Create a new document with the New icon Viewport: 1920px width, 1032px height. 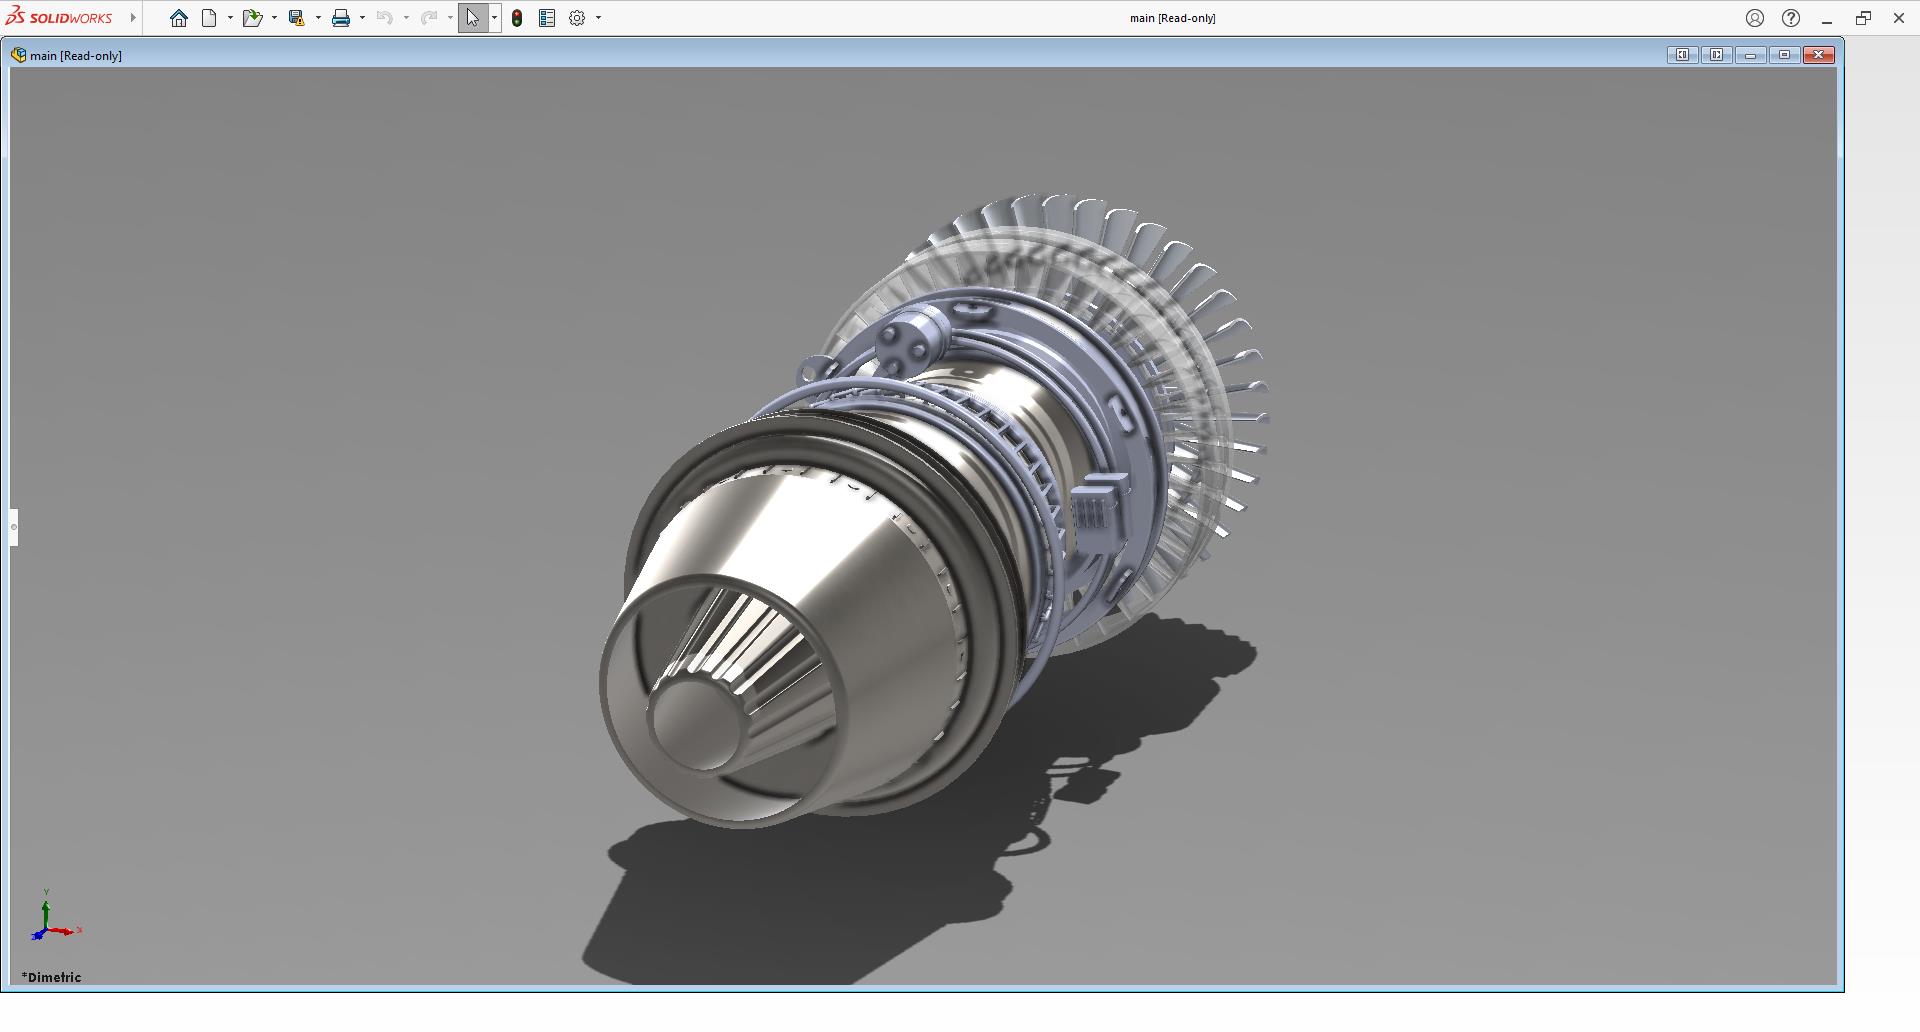209,18
